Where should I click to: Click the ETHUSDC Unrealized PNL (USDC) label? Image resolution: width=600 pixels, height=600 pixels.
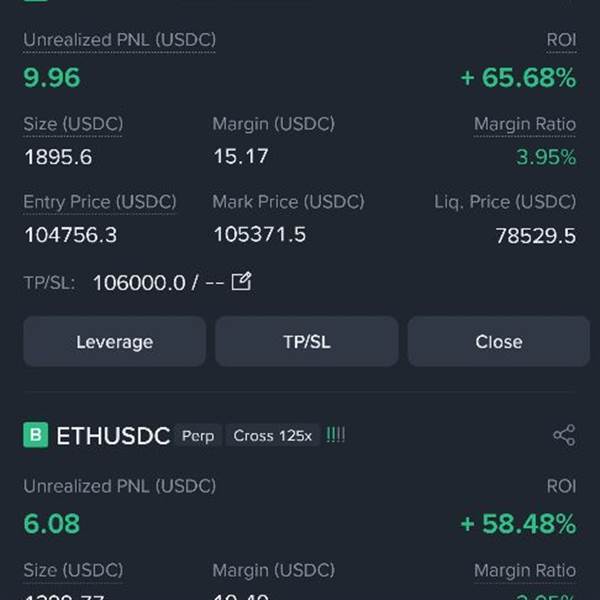click(x=119, y=486)
